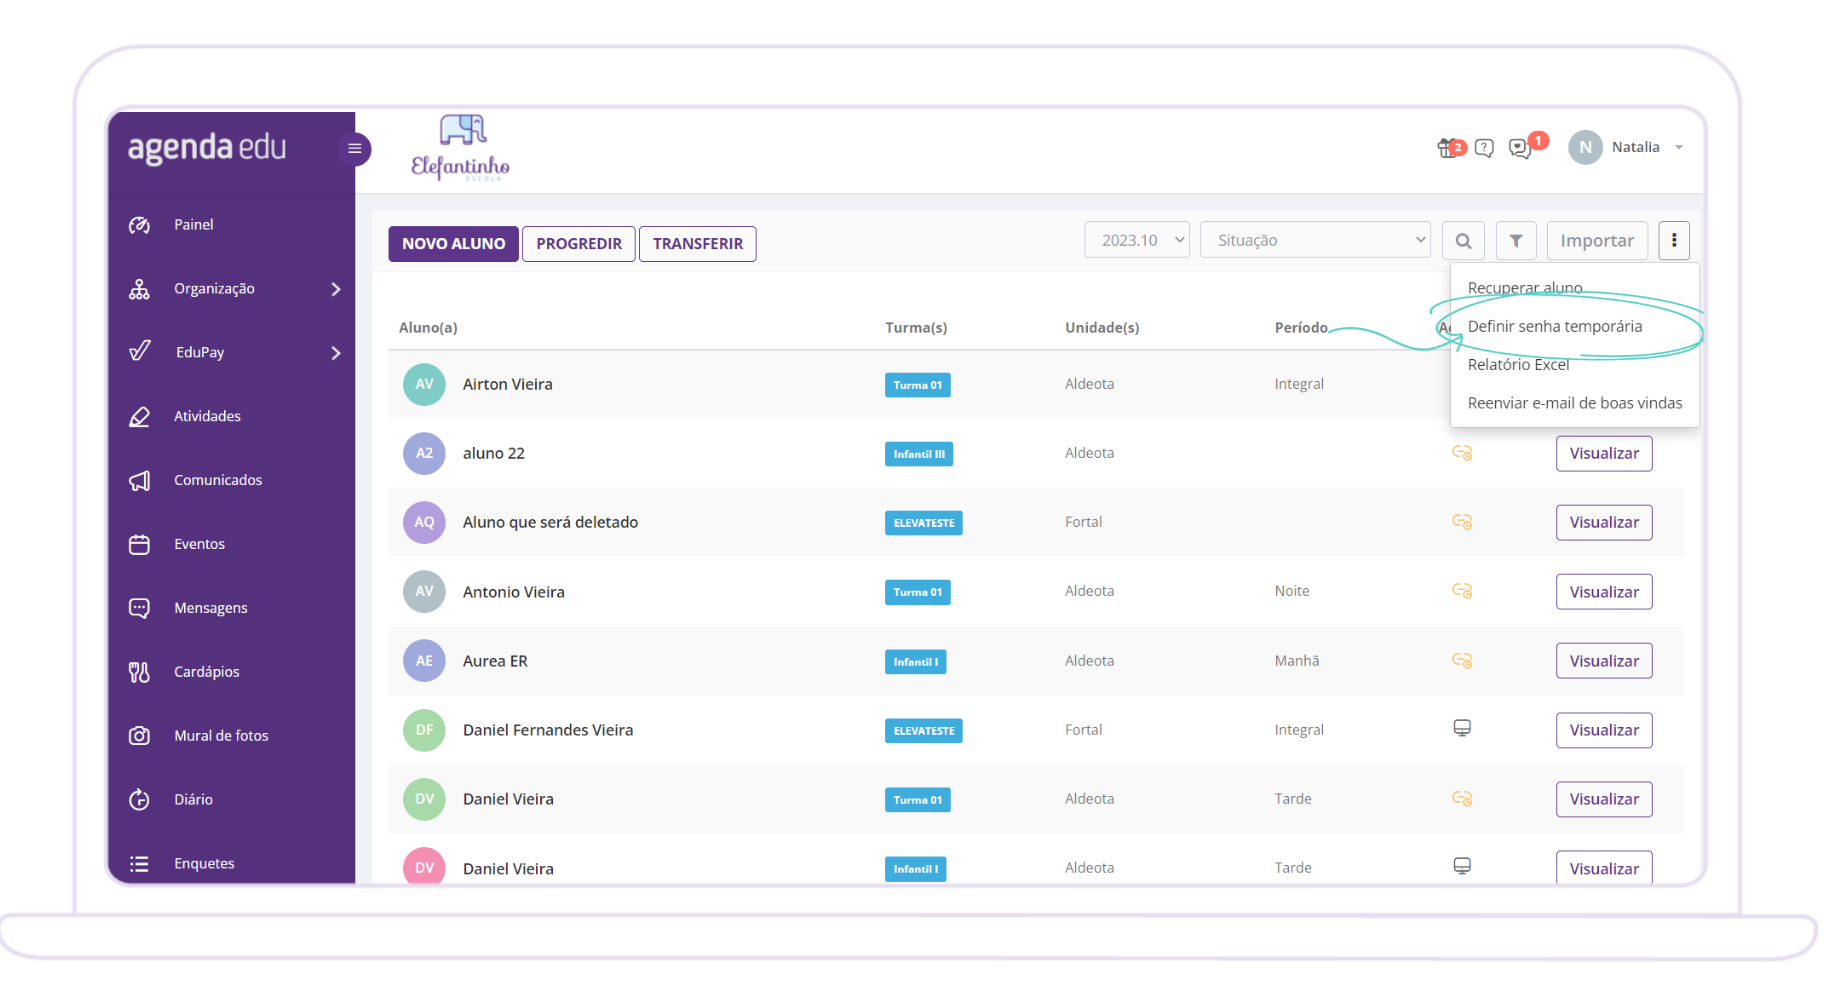Screen dimensions: 1827x989
Task: Click the Atividades pencil icon
Action: (x=140, y=417)
